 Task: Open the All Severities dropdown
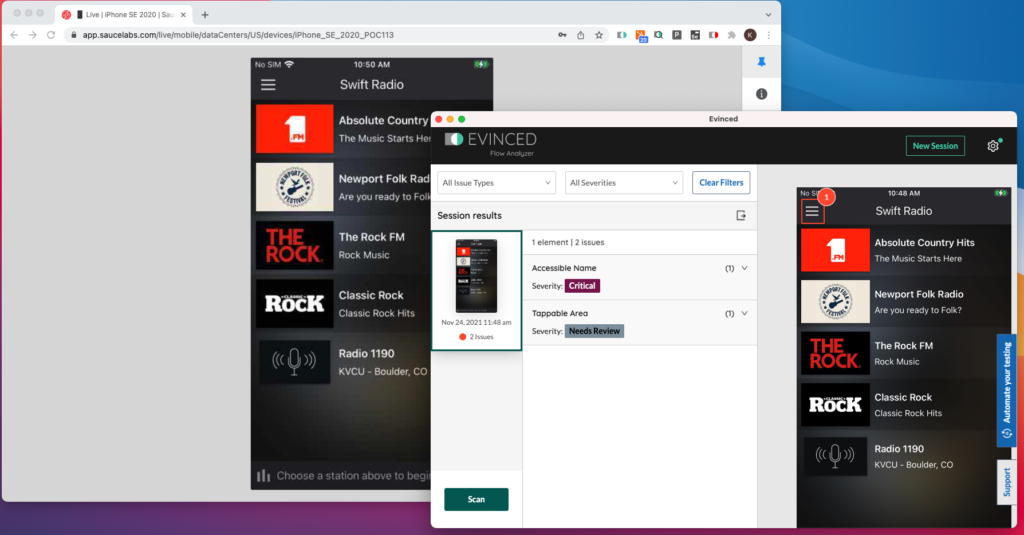624,183
